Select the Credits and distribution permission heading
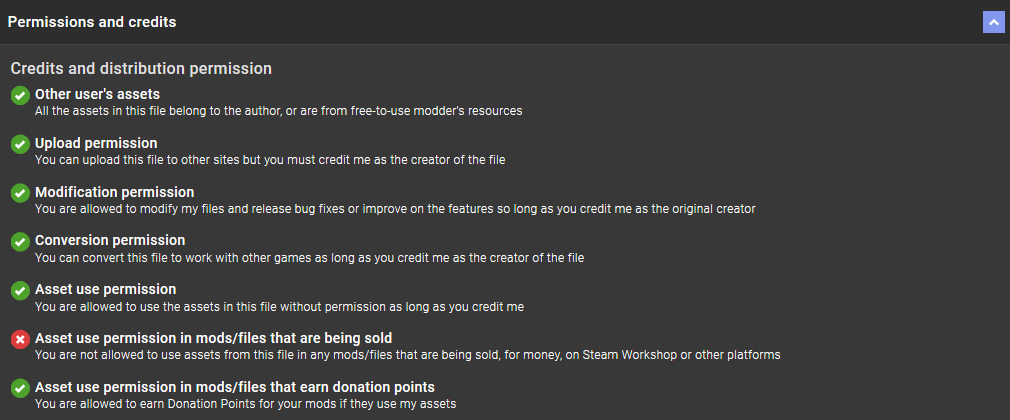 pos(141,69)
